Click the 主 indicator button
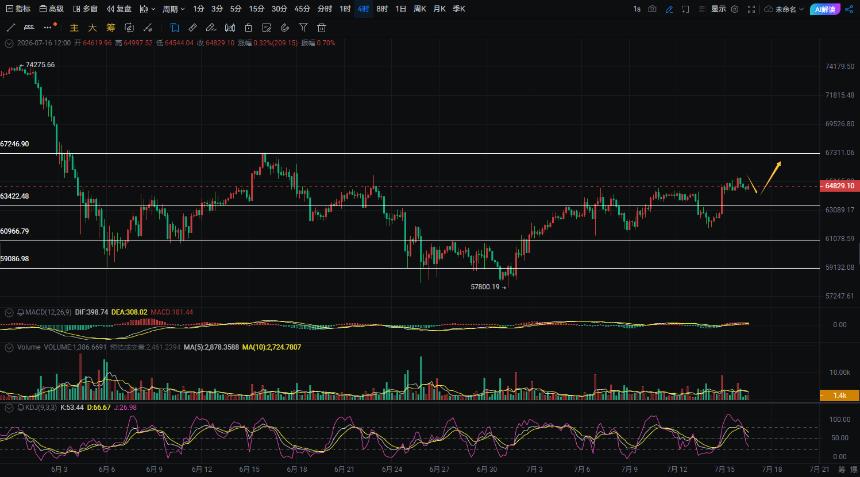Image resolution: width=860 pixels, height=477 pixels. (74, 27)
